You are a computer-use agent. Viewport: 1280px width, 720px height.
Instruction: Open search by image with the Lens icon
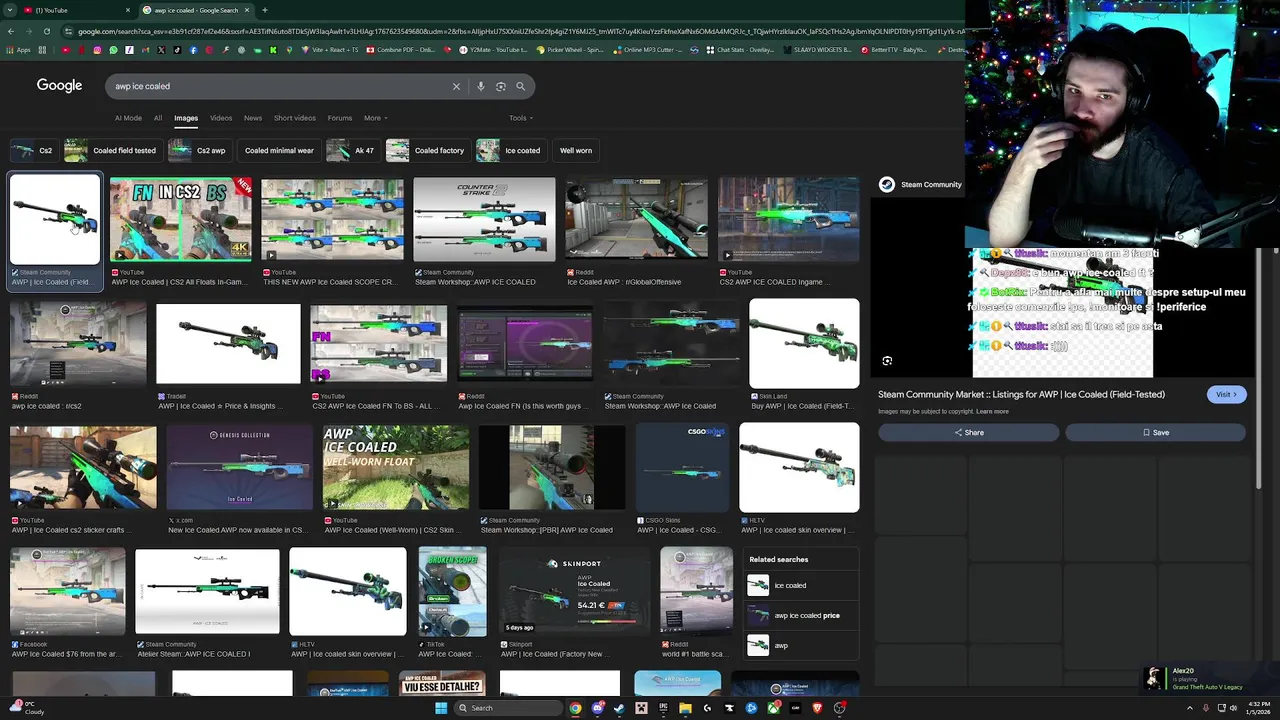(x=501, y=86)
